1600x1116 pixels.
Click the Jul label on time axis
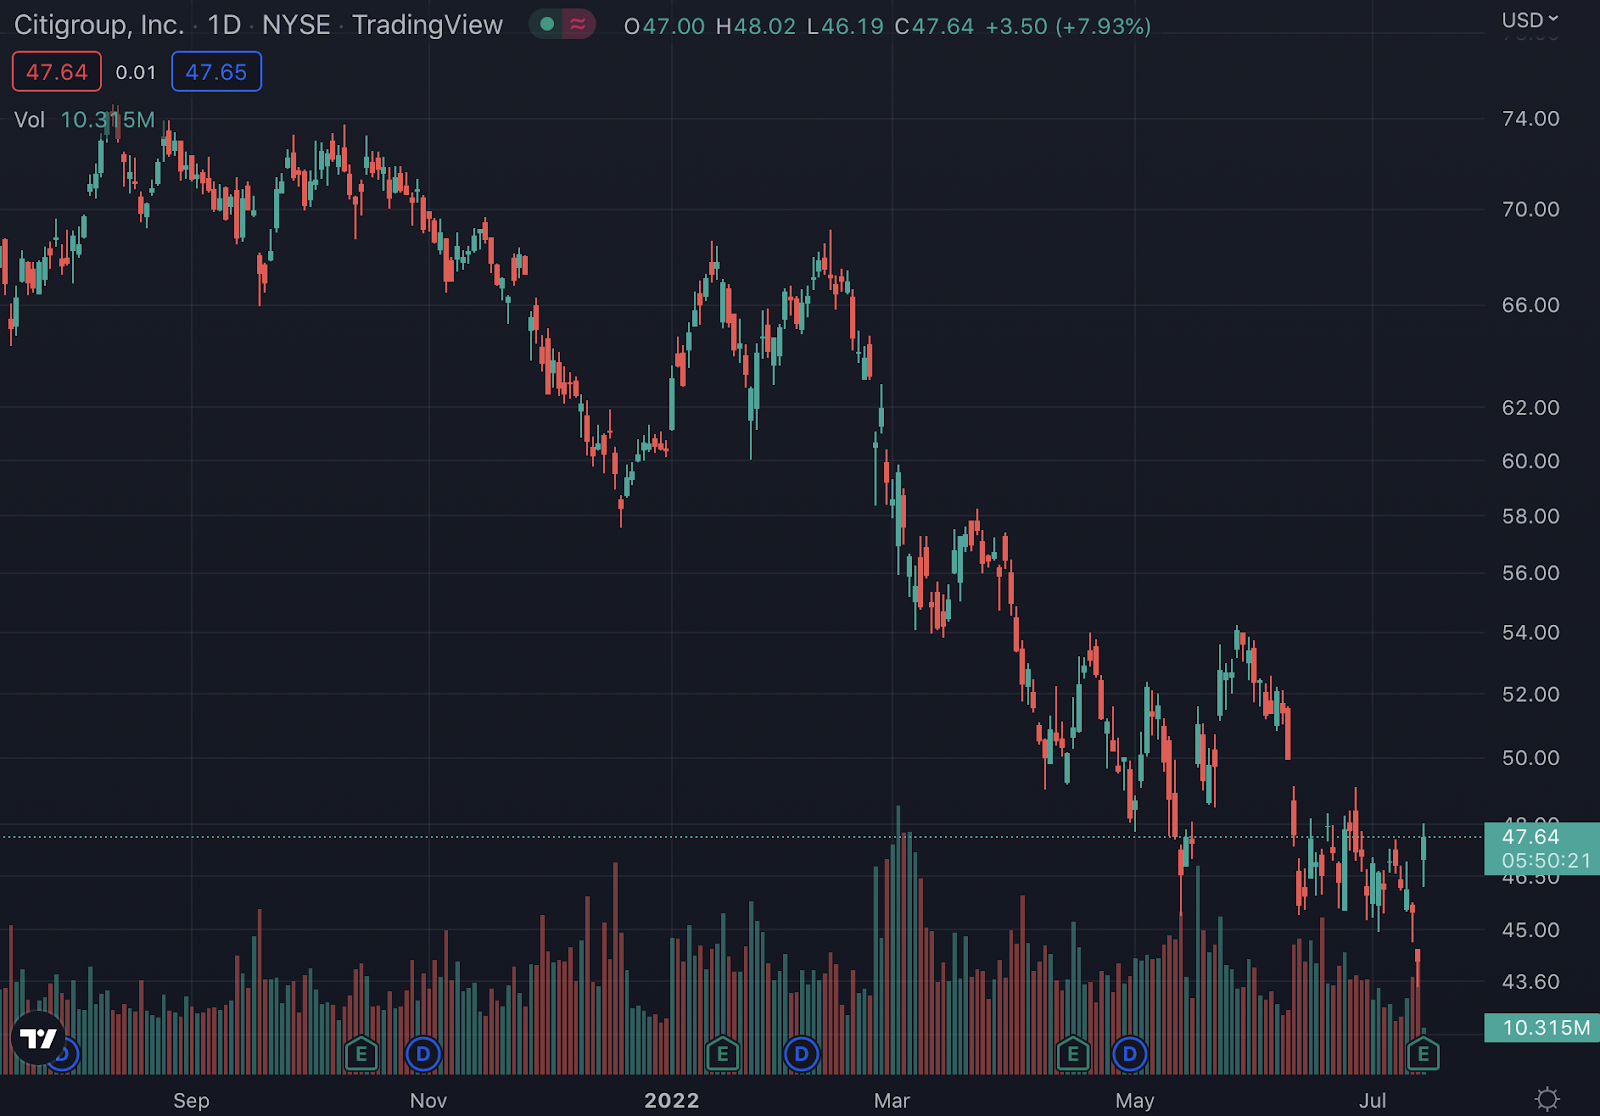[x=1373, y=1101]
